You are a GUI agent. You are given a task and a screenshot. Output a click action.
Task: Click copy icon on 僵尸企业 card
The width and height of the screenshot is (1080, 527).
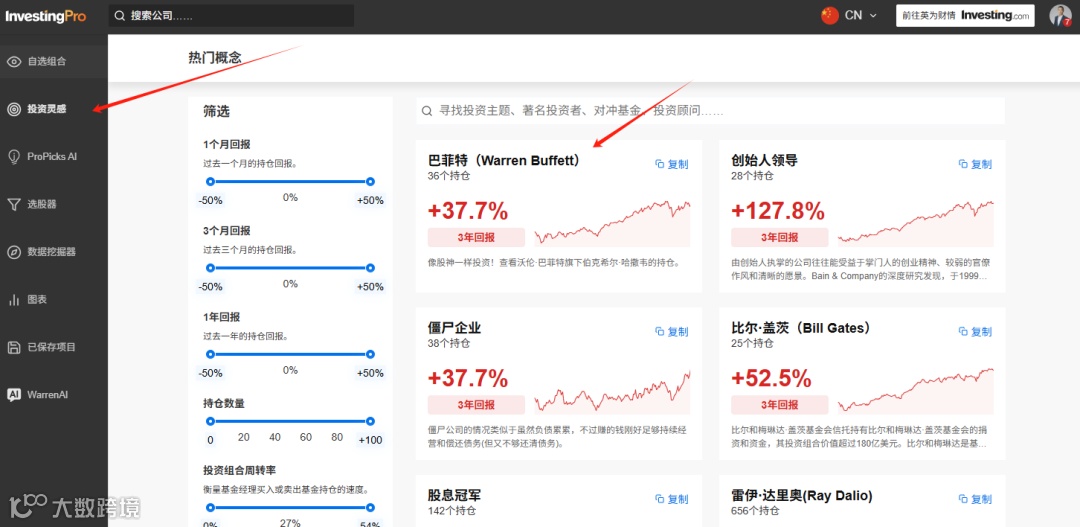tap(659, 331)
